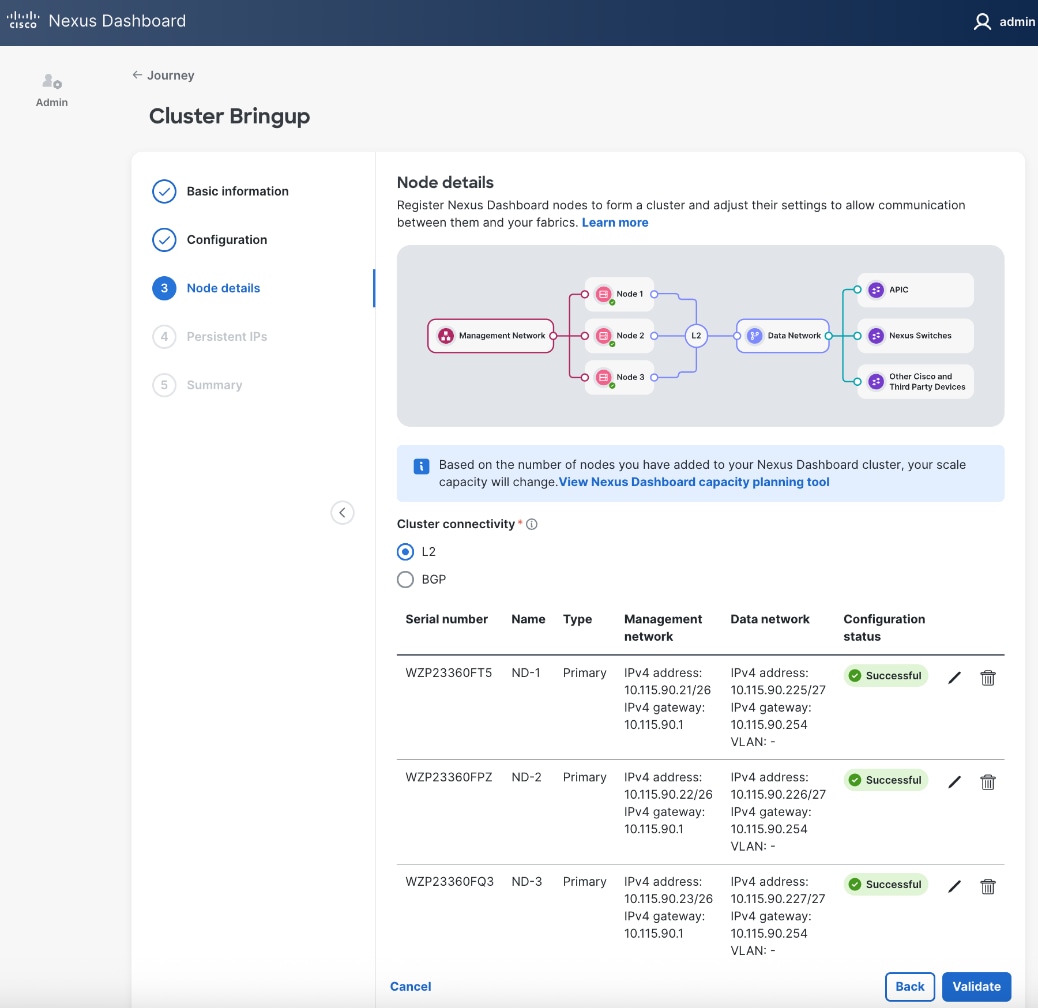
Task: Click the edit pencil icon for ND-1
Action: point(954,678)
